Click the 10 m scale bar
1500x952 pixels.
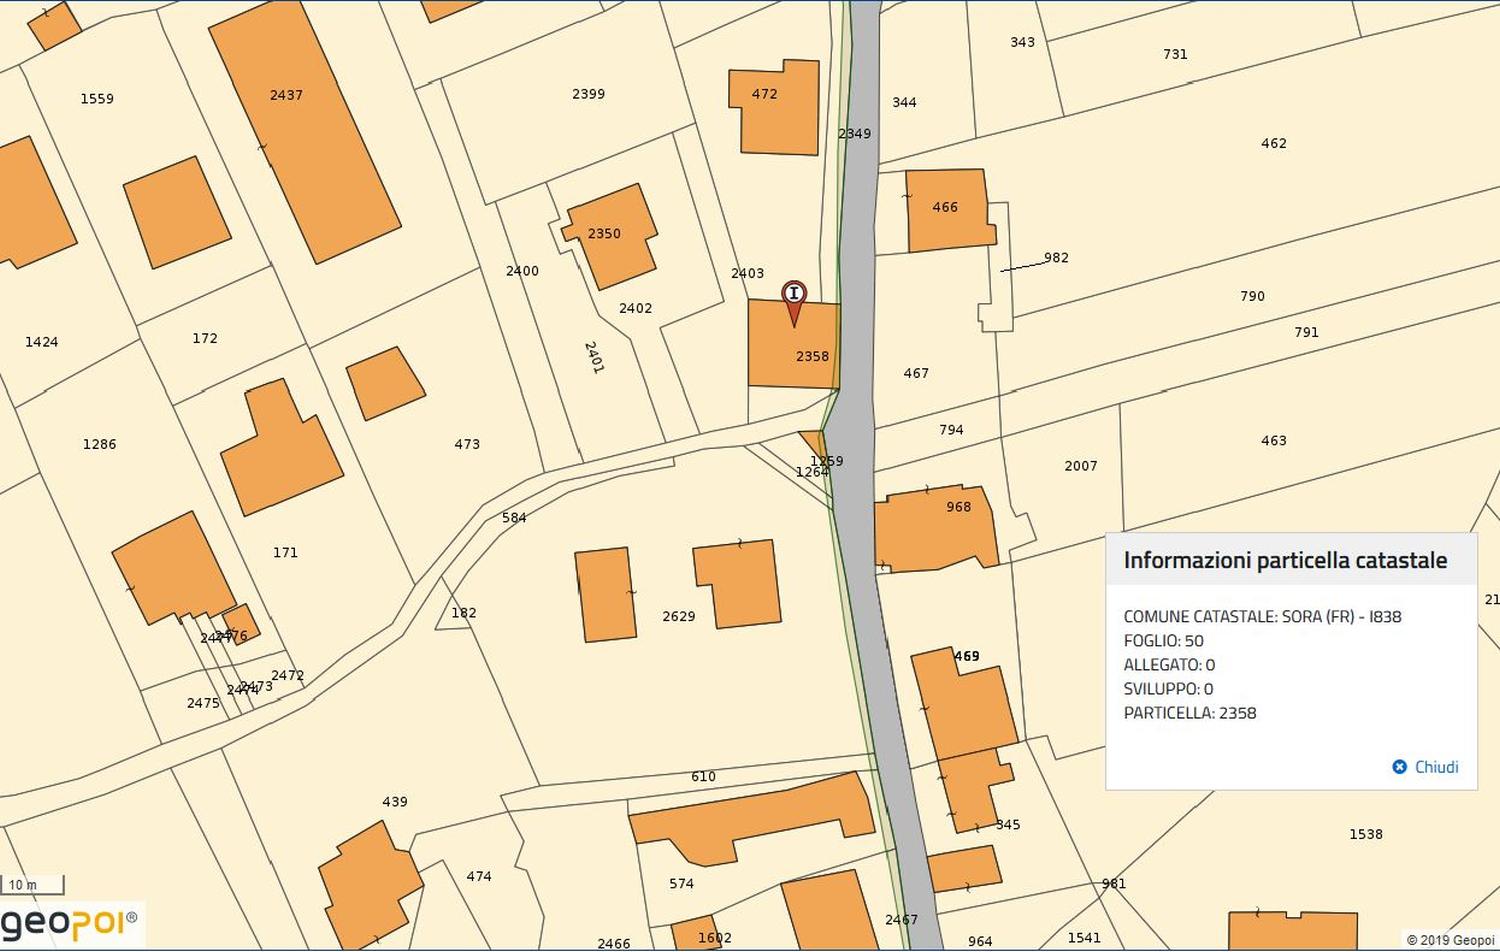click(34, 885)
